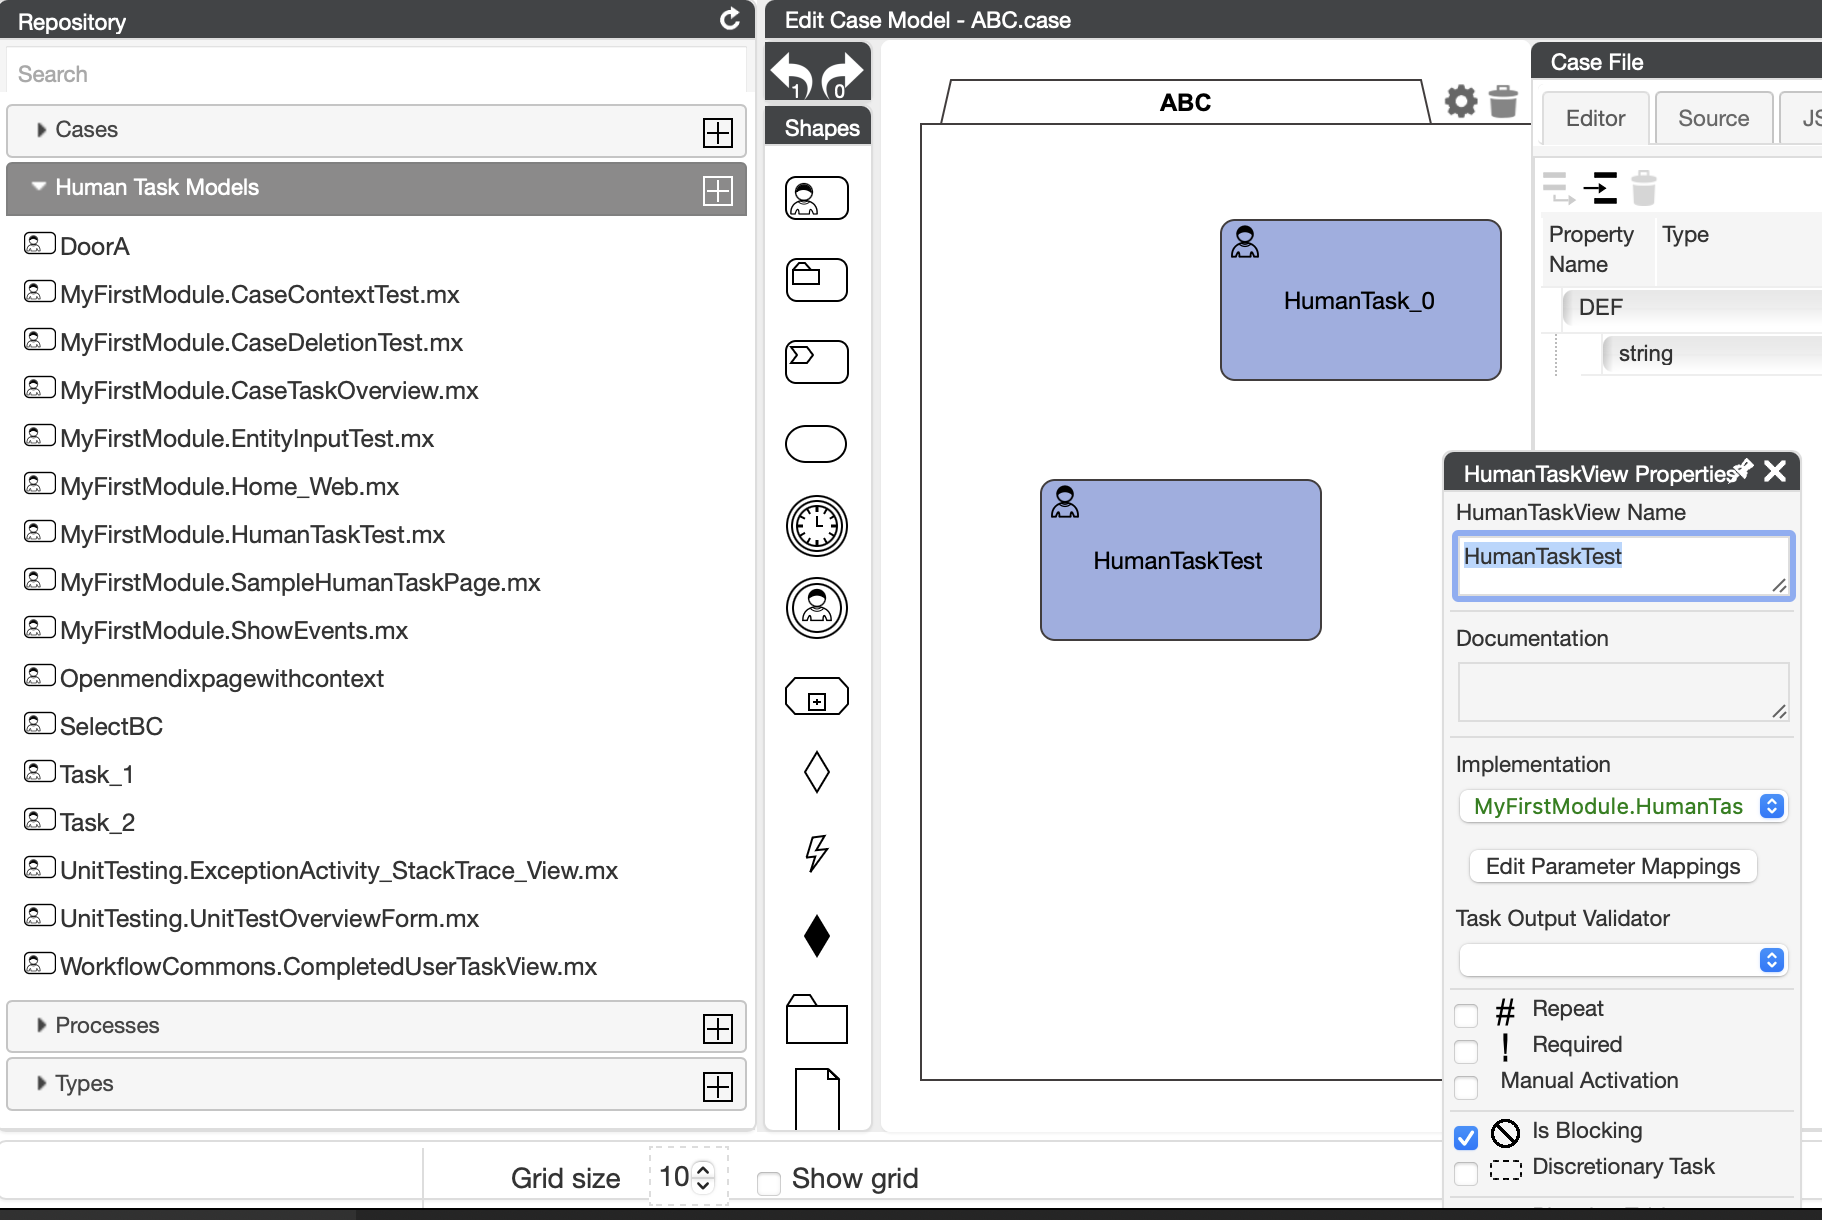Click the Edit Parameter Mappings button
1822x1220 pixels.
point(1612,866)
